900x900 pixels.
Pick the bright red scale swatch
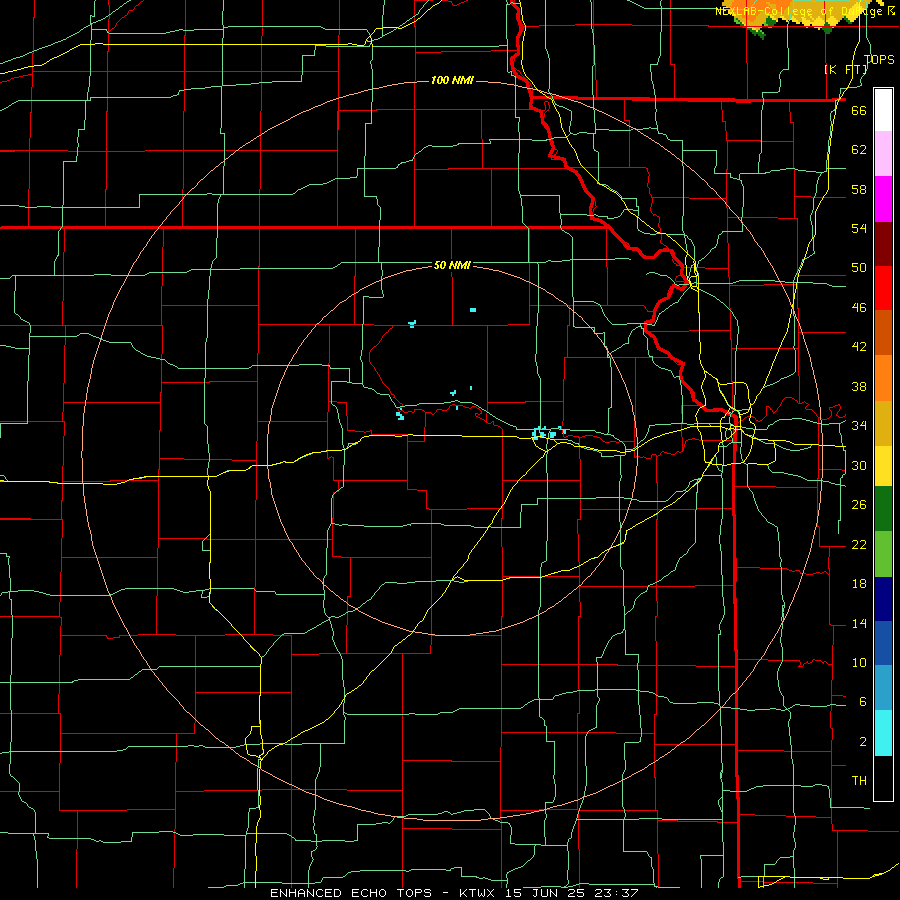(883, 288)
